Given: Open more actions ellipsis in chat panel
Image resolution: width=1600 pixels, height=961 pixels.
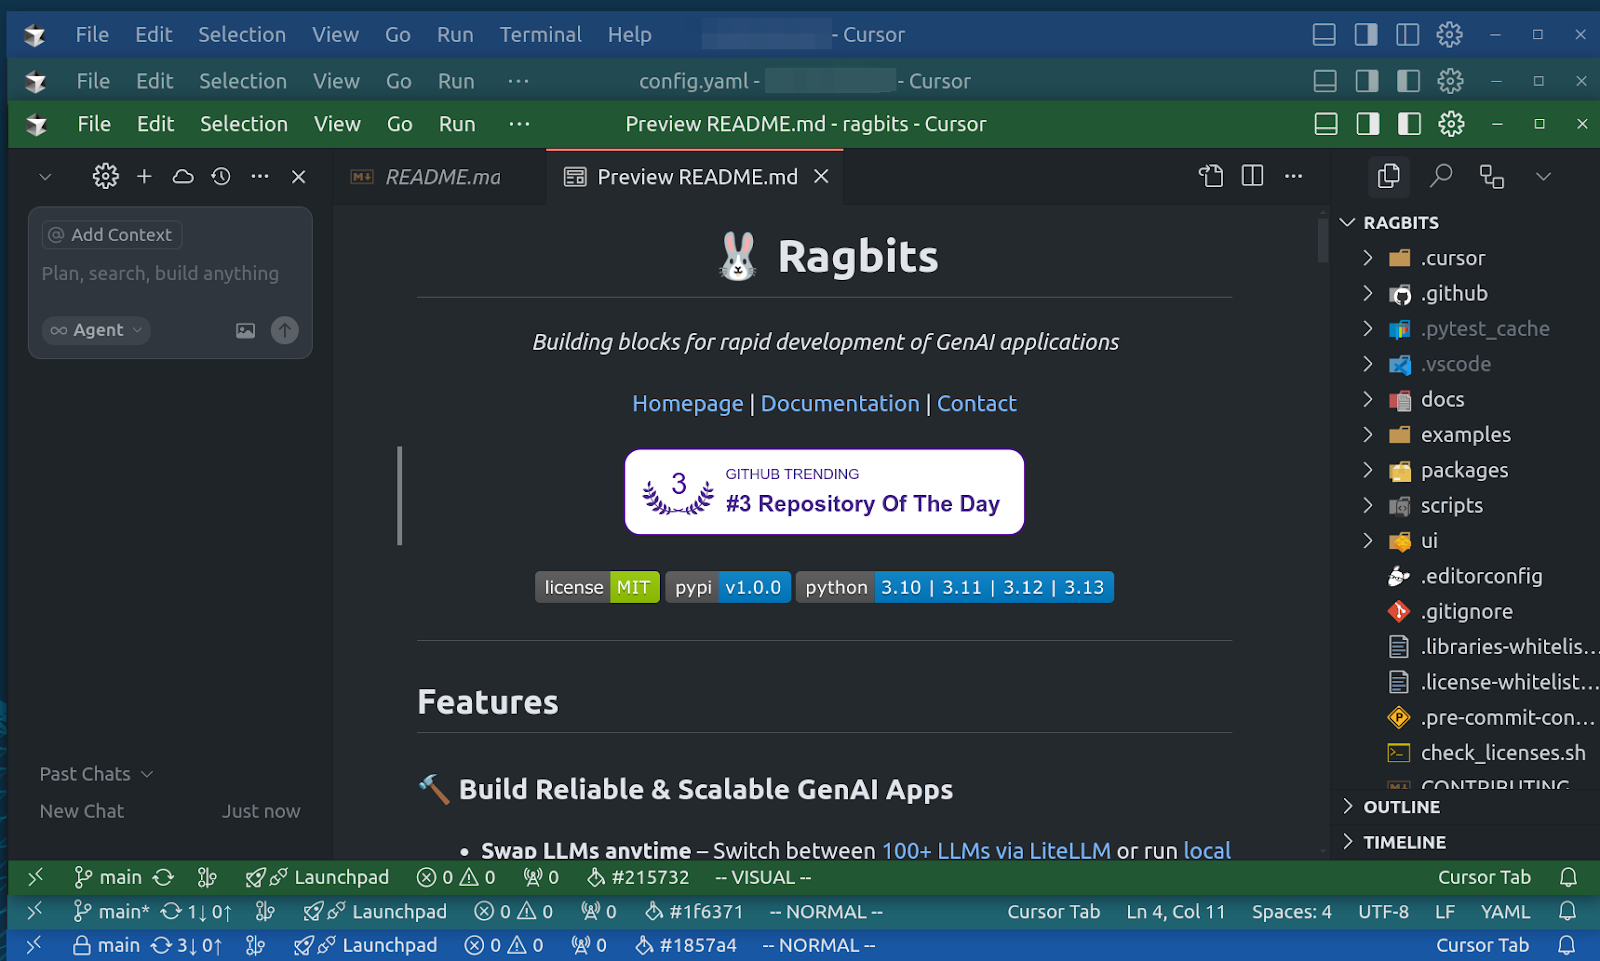Looking at the screenshot, I should (x=260, y=177).
